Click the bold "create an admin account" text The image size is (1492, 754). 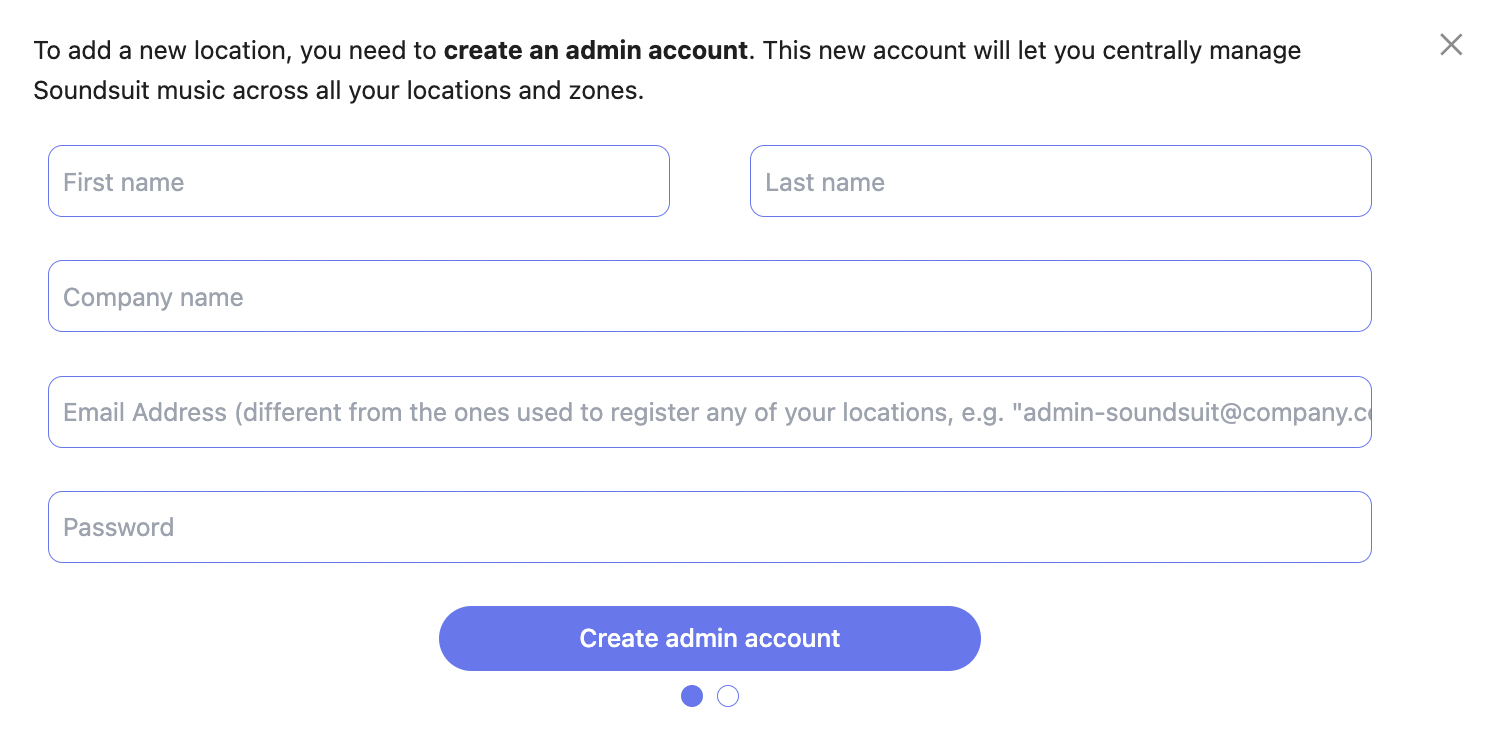point(595,50)
